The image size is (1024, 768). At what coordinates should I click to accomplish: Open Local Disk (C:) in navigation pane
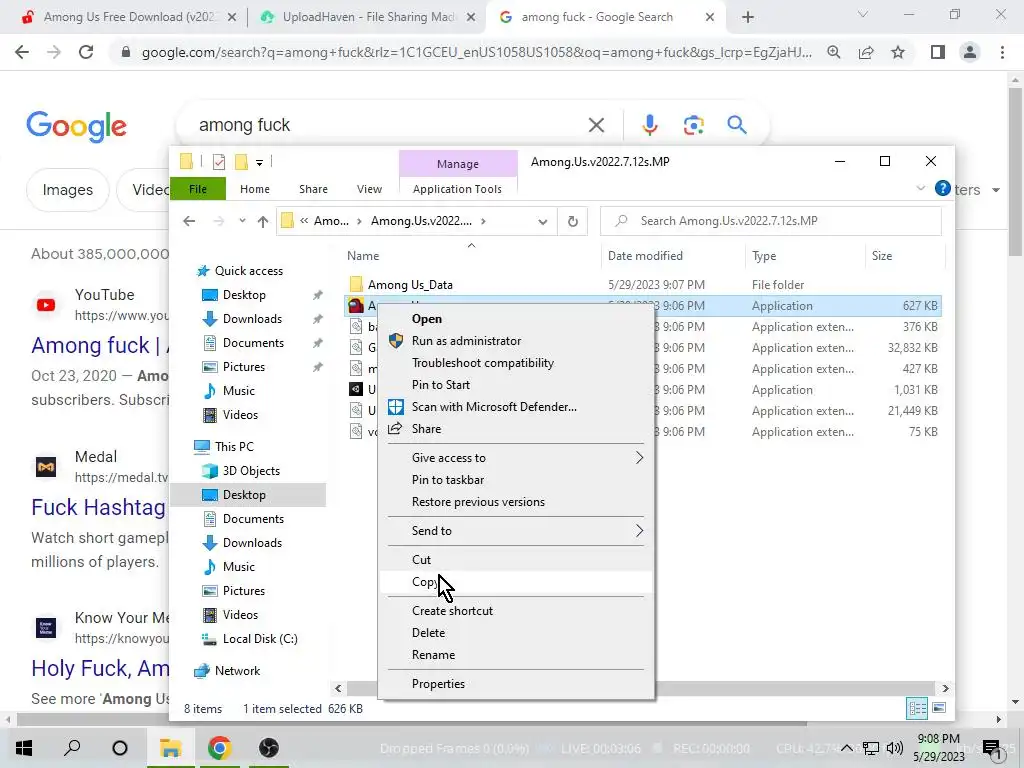pyautogui.click(x=260, y=639)
